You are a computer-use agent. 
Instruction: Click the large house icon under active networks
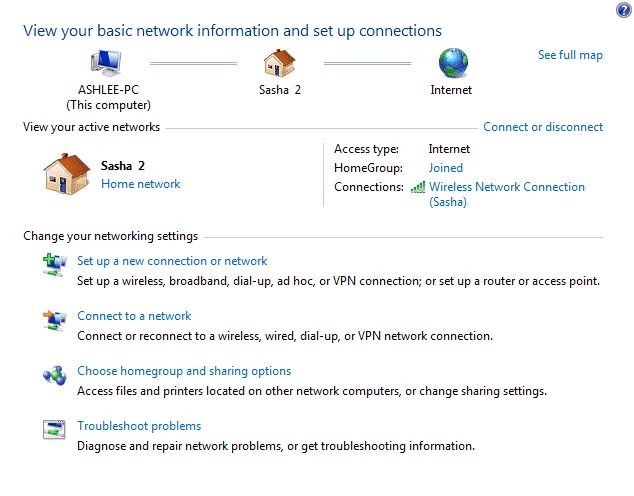coord(67,174)
